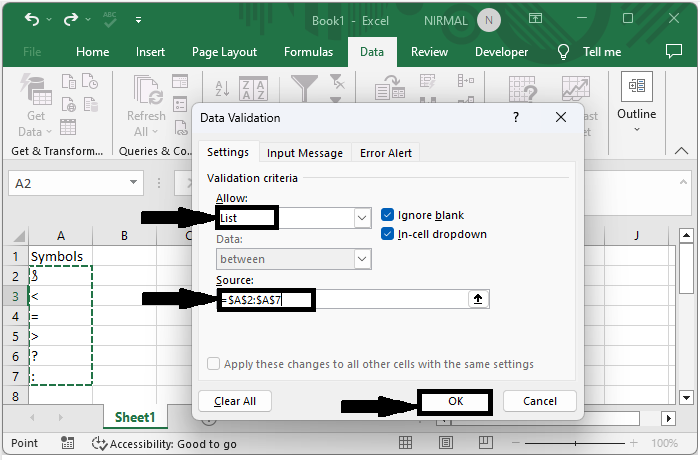This screenshot has height=460, width=700.
Task: Confirm validation with OK button
Action: 455,401
